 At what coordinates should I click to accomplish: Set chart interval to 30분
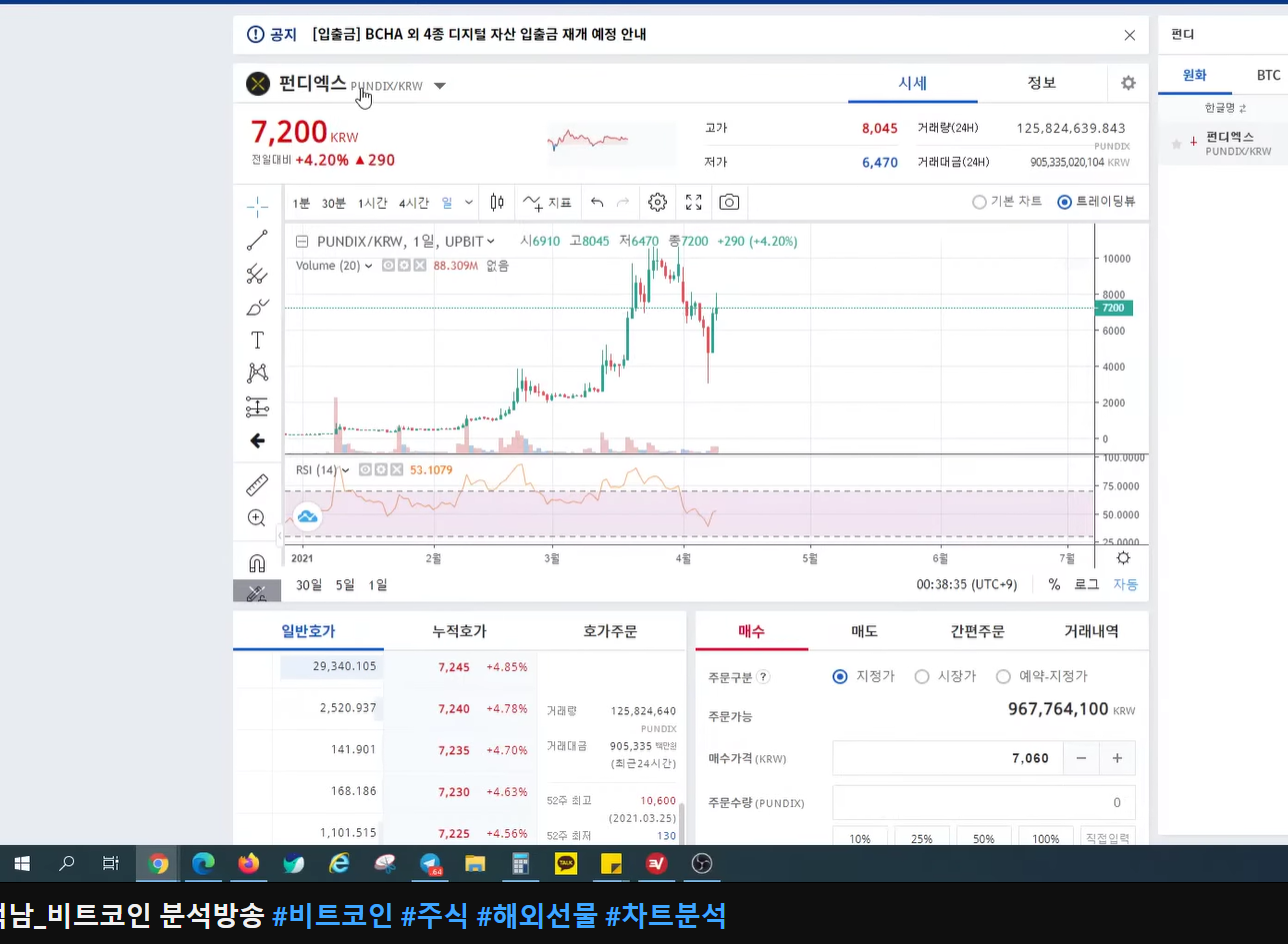(x=334, y=202)
